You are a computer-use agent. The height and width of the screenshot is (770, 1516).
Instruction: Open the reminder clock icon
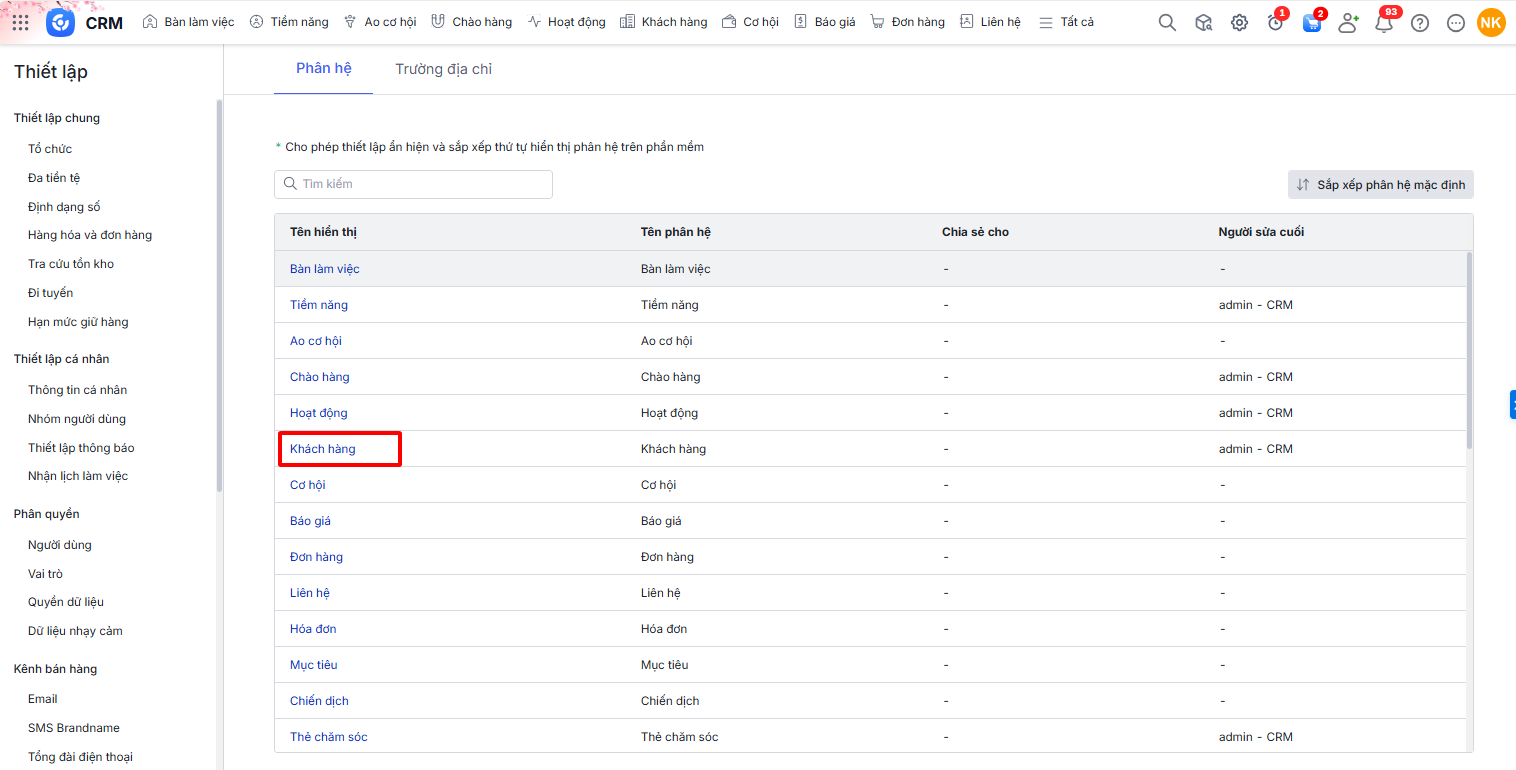pyautogui.click(x=1275, y=23)
